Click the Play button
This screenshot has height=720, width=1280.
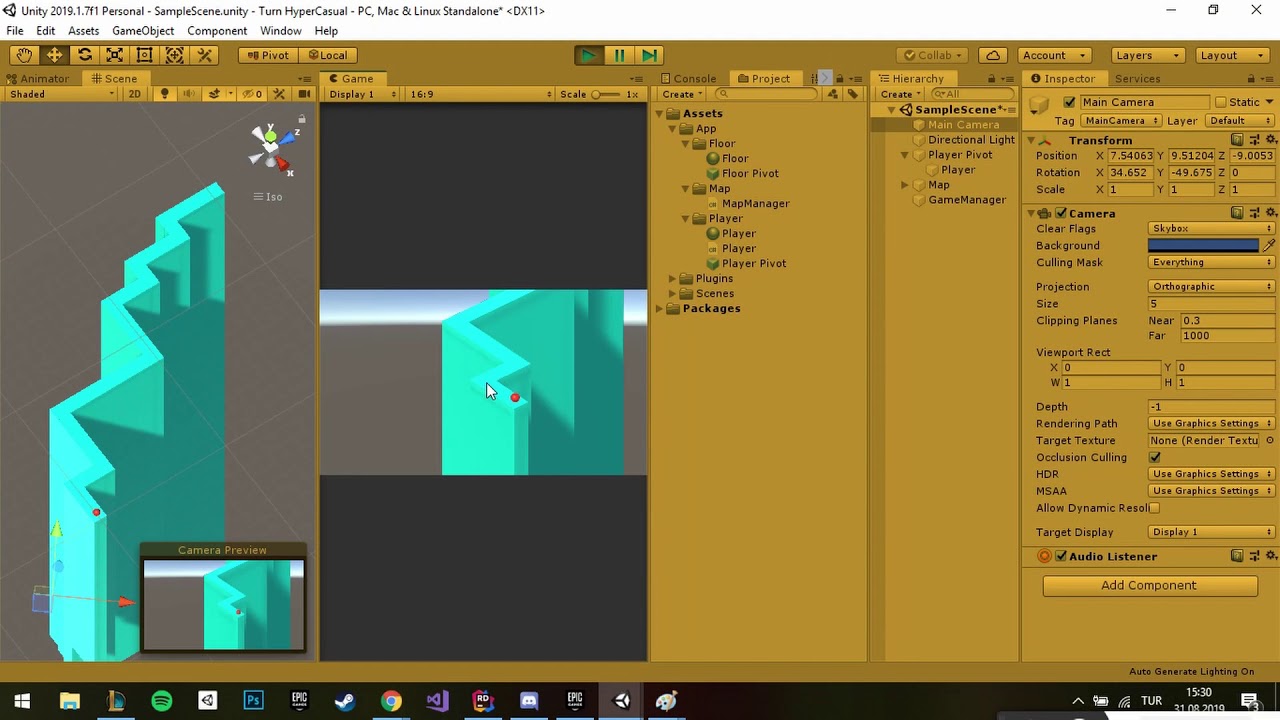[x=589, y=55]
